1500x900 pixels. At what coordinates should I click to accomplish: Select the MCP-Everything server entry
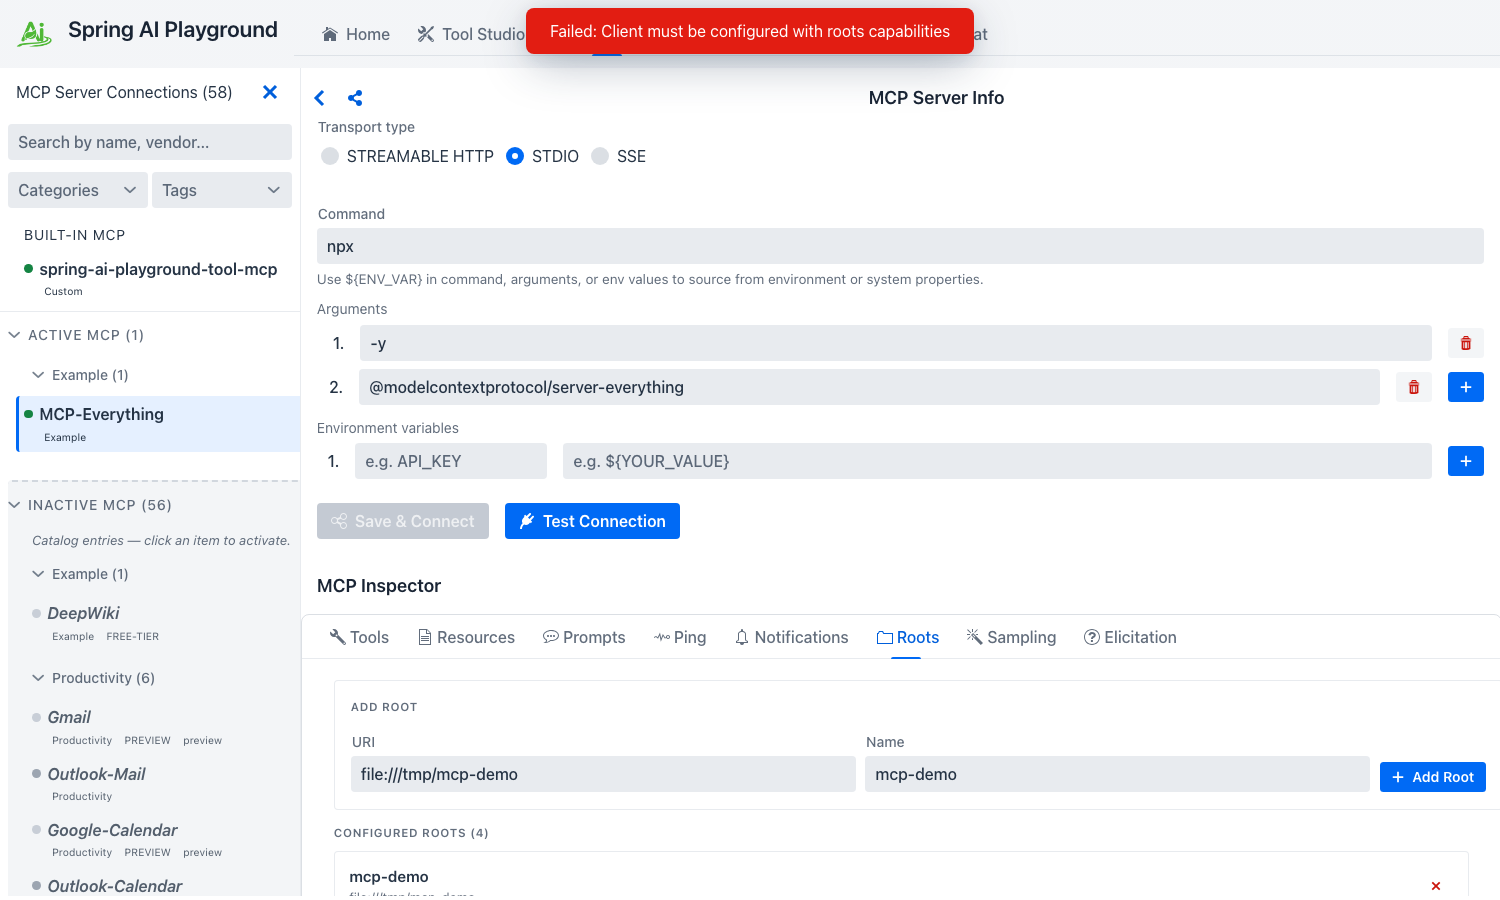coord(159,424)
